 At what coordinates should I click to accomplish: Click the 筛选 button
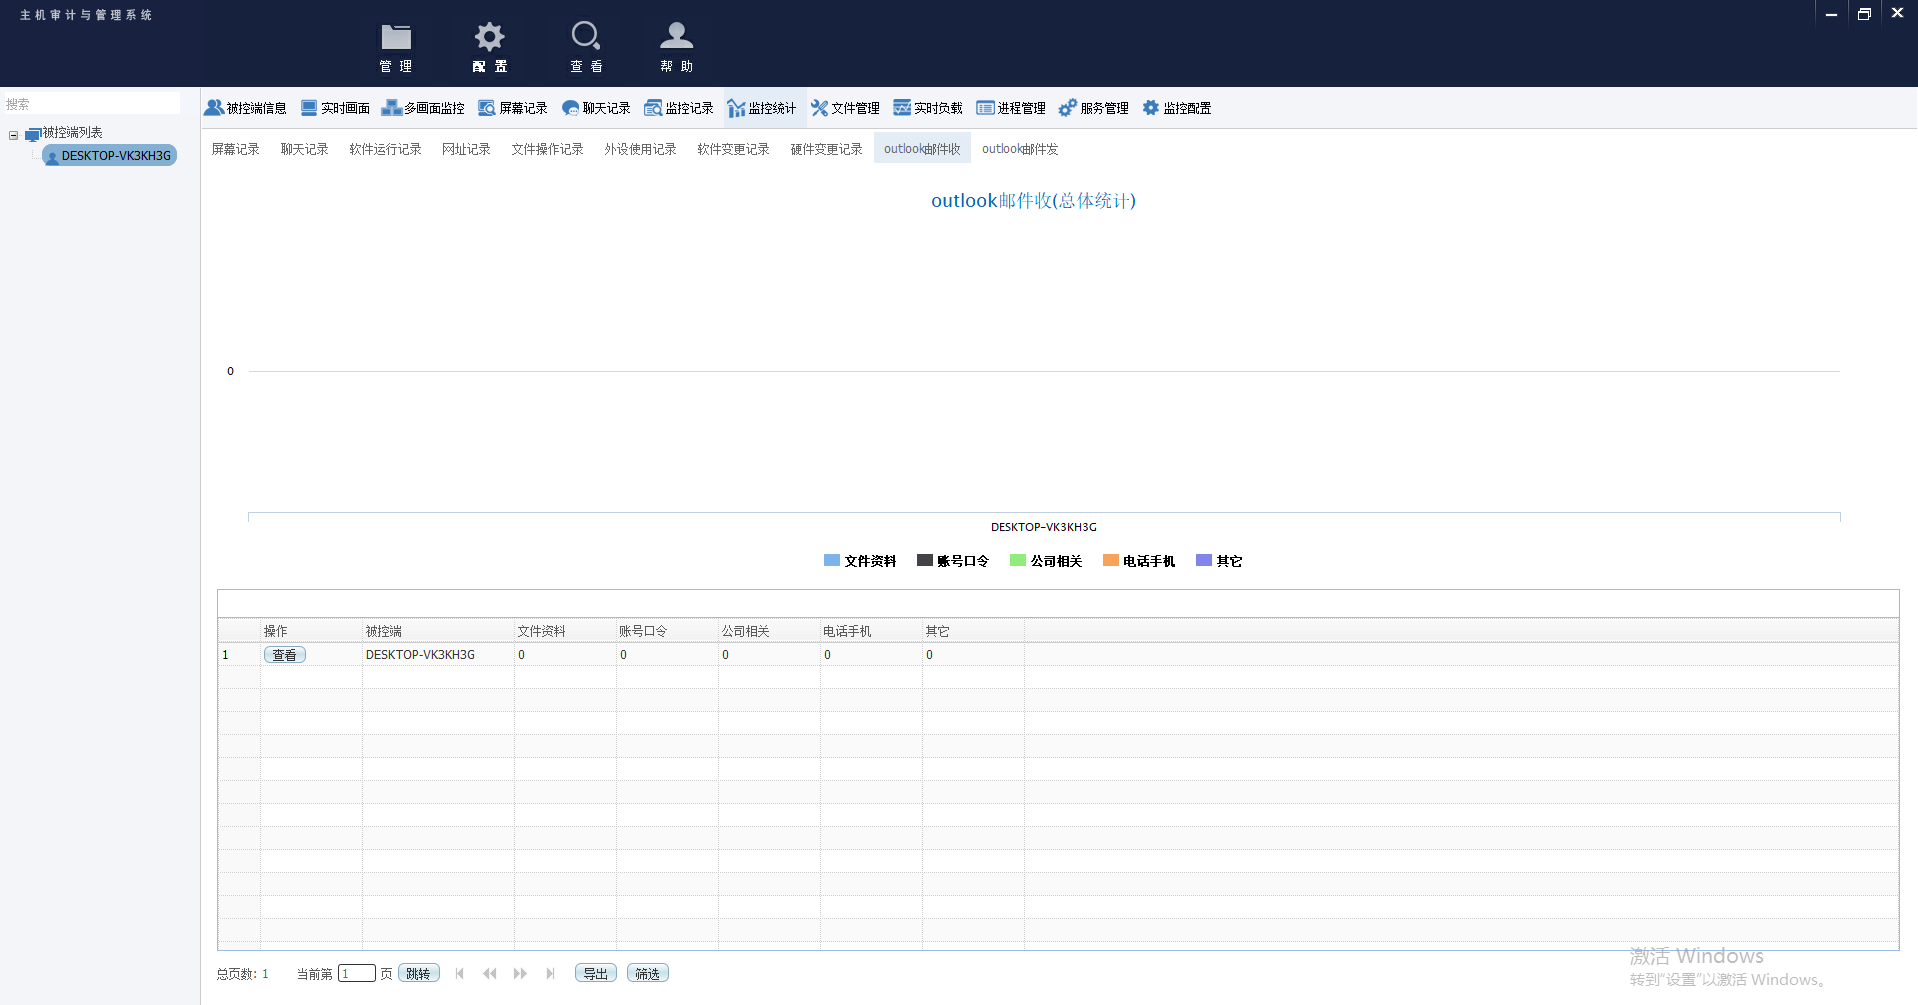coord(648,974)
